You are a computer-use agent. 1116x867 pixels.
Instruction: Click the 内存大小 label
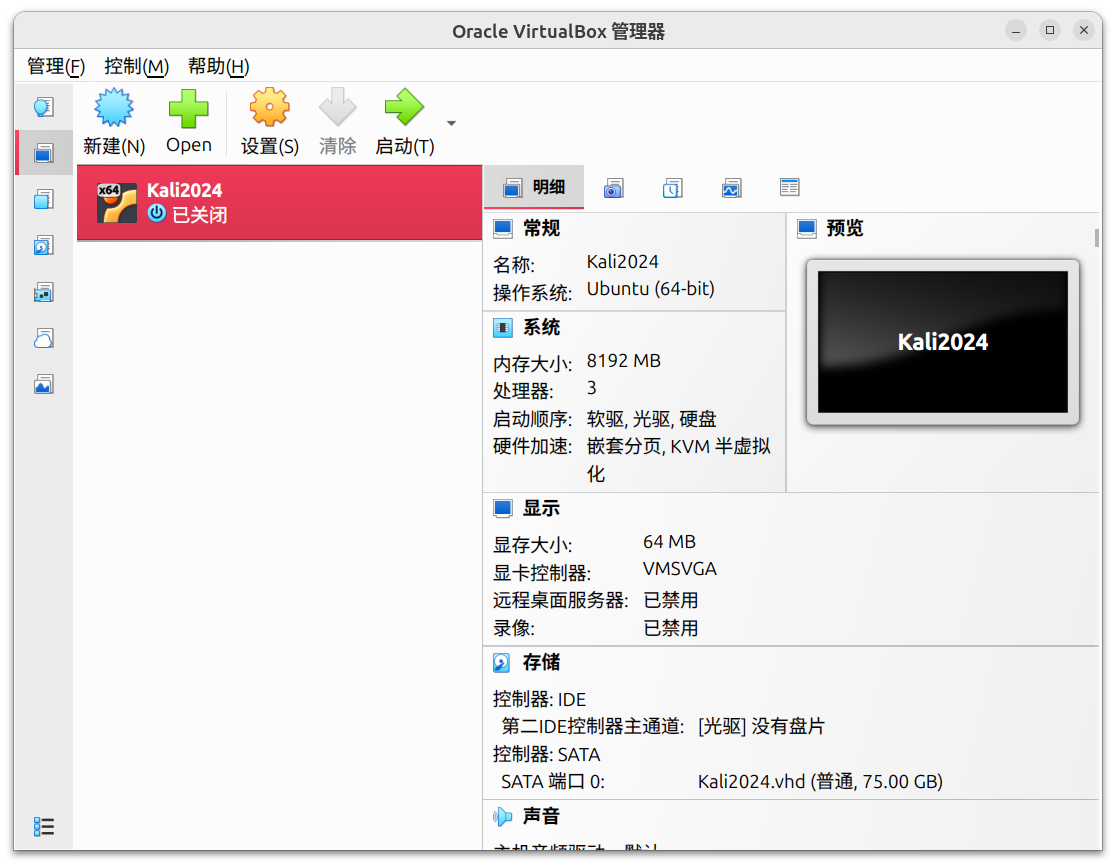pos(532,364)
